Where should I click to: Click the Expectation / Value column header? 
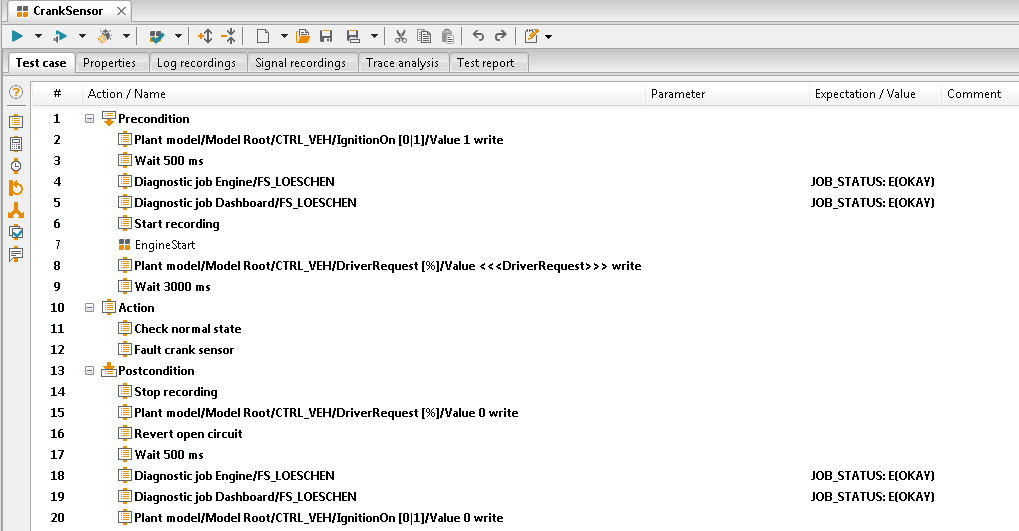tap(875, 94)
